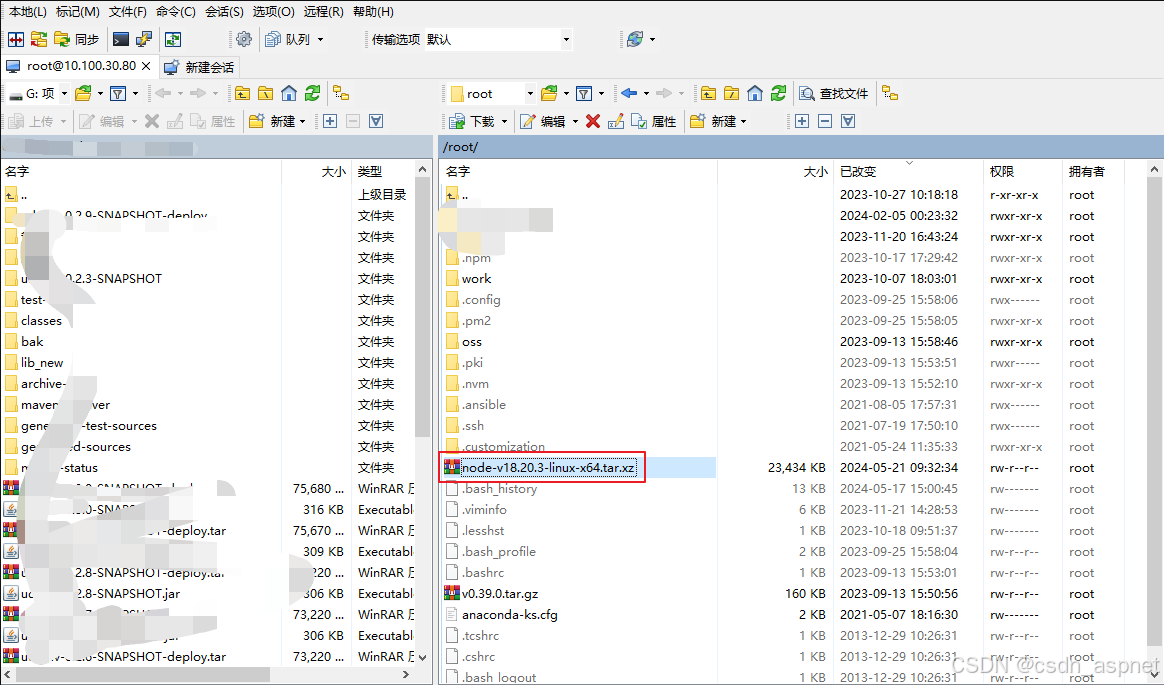
Task: Expand remote back history dropdown arrow
Action: [647, 94]
